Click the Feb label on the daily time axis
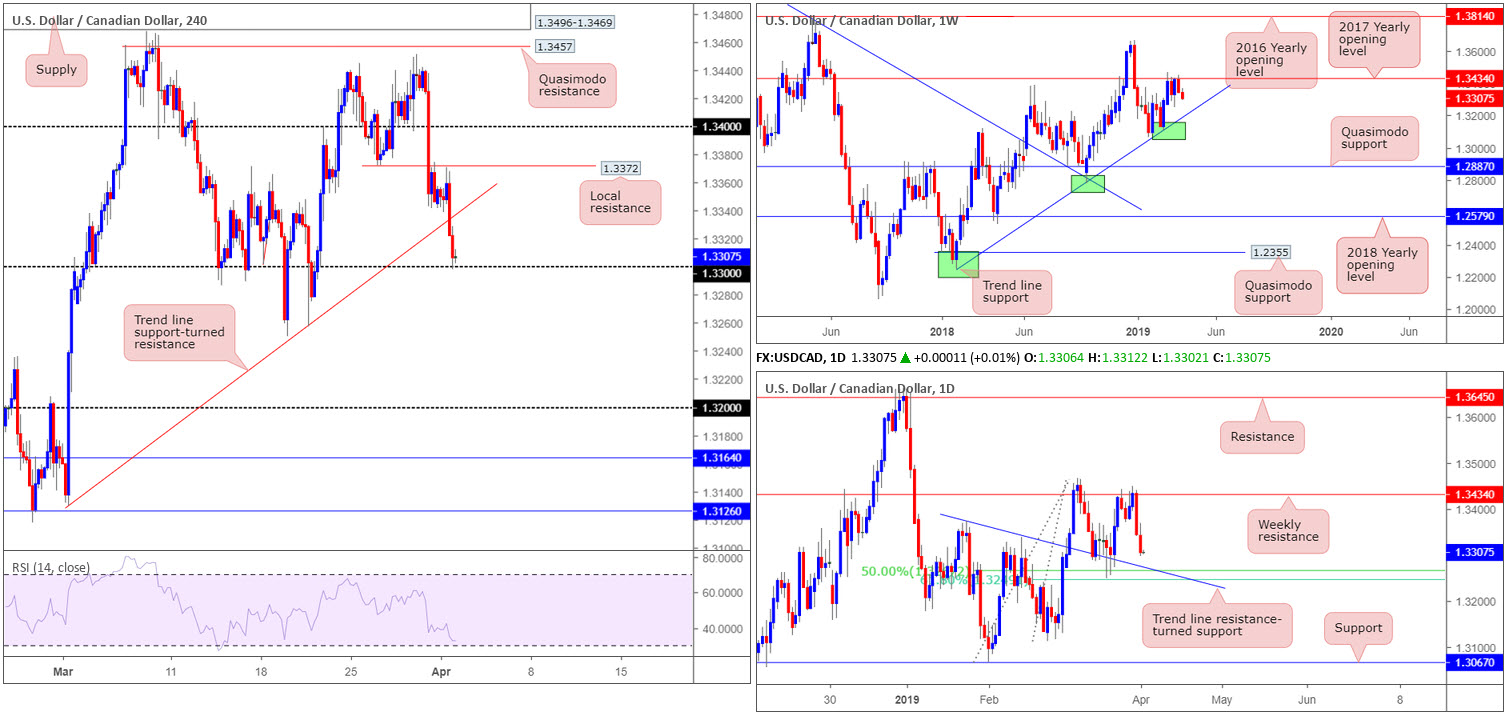Image resolution: width=1509 pixels, height=714 pixels. click(988, 699)
